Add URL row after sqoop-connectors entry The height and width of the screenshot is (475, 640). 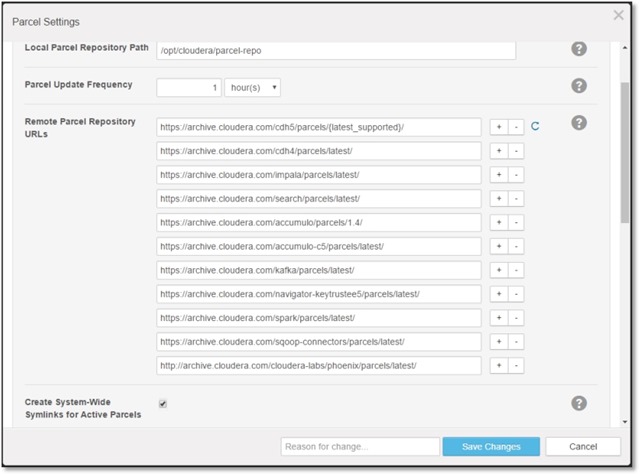pos(499,342)
